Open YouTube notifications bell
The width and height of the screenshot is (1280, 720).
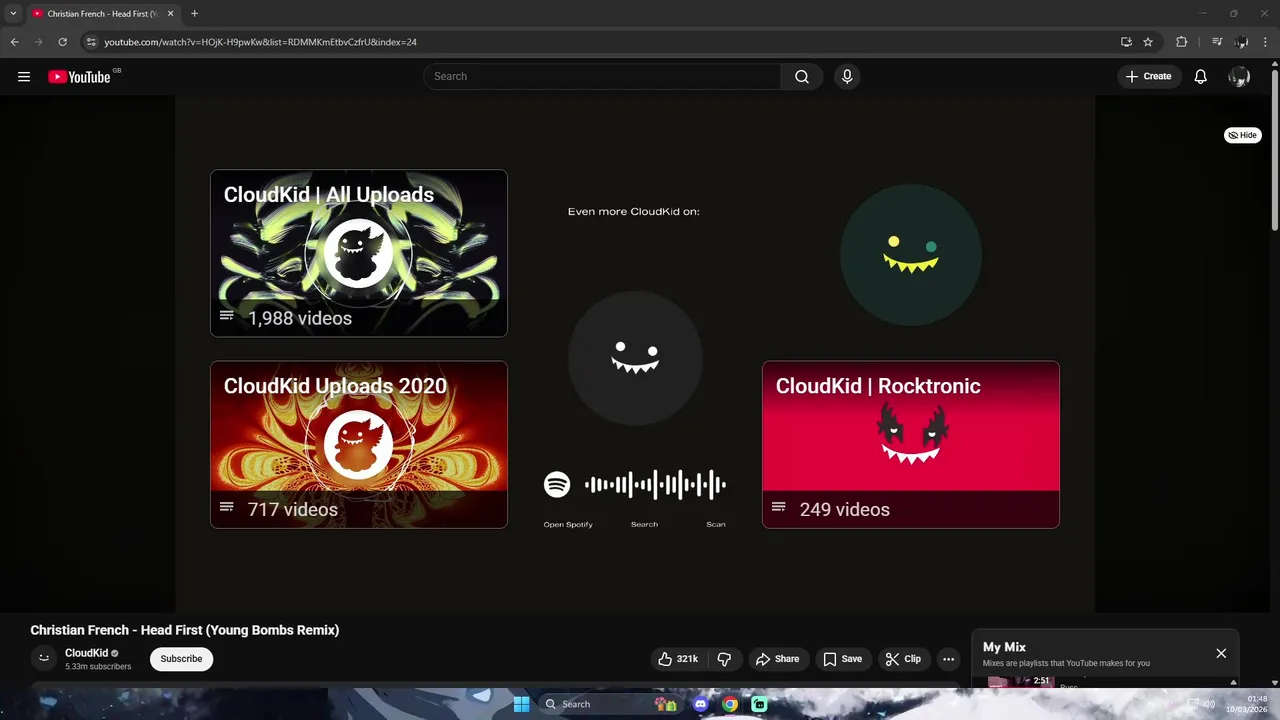pyautogui.click(x=1201, y=76)
